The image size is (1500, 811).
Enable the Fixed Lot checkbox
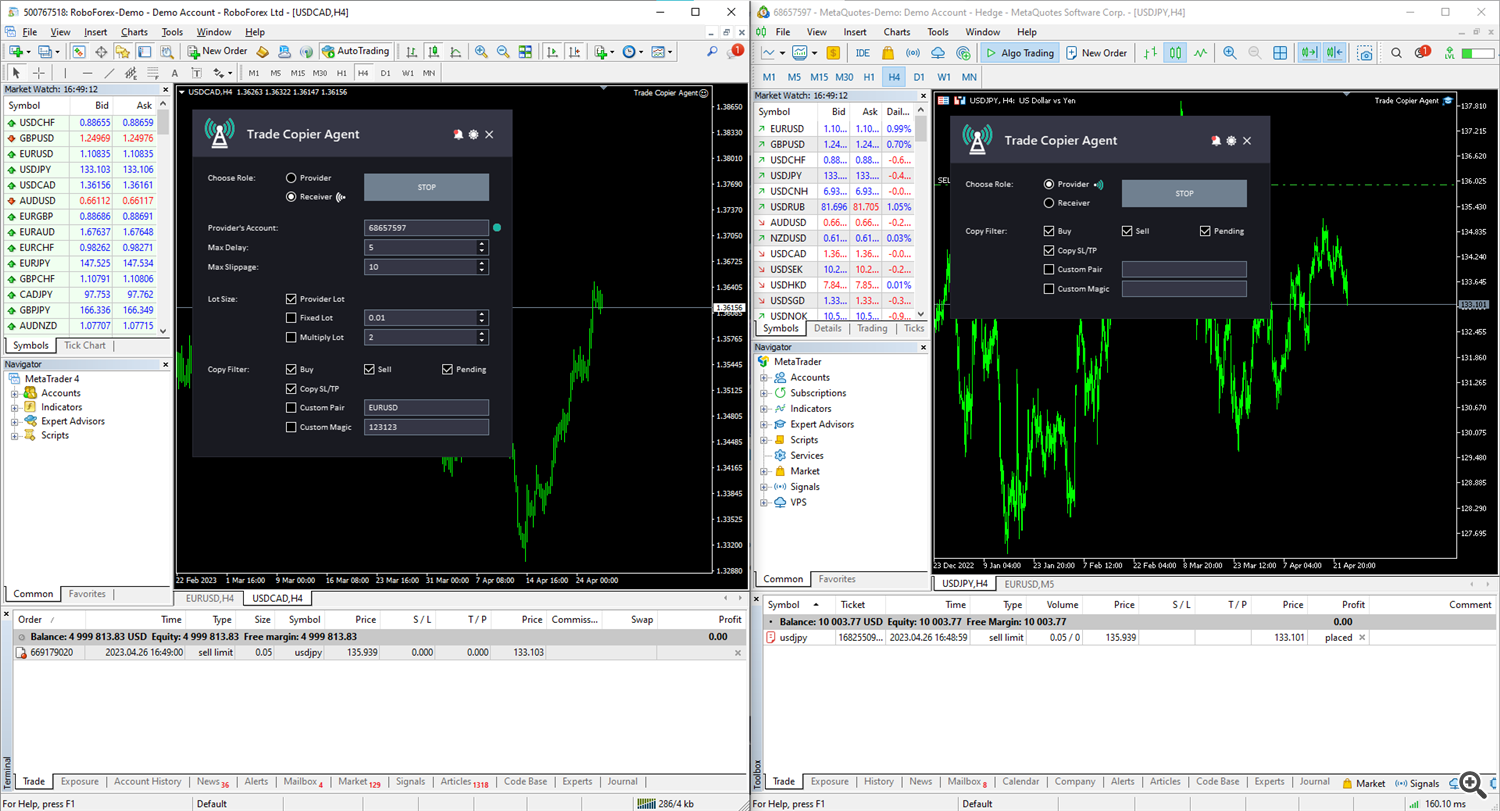291,318
